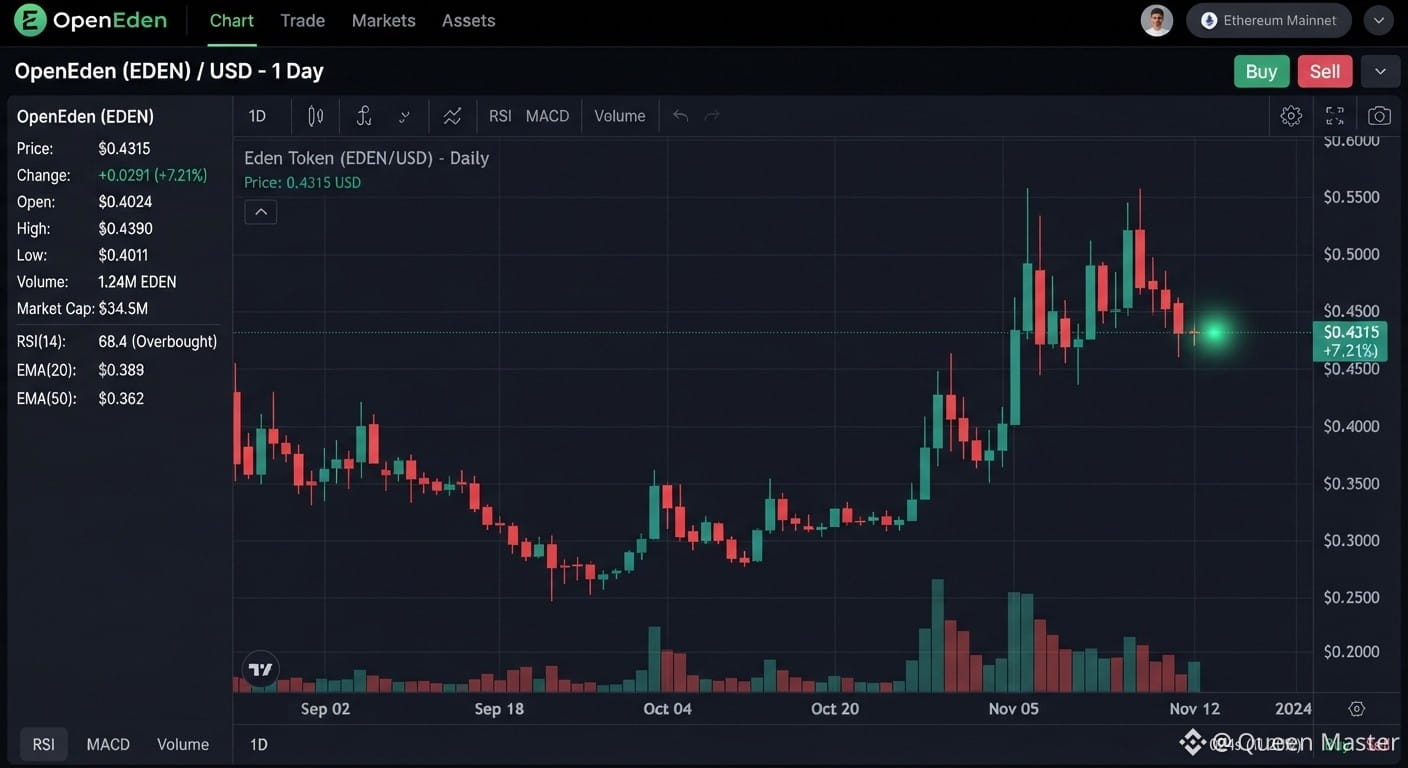Redo the last chart action

point(712,116)
